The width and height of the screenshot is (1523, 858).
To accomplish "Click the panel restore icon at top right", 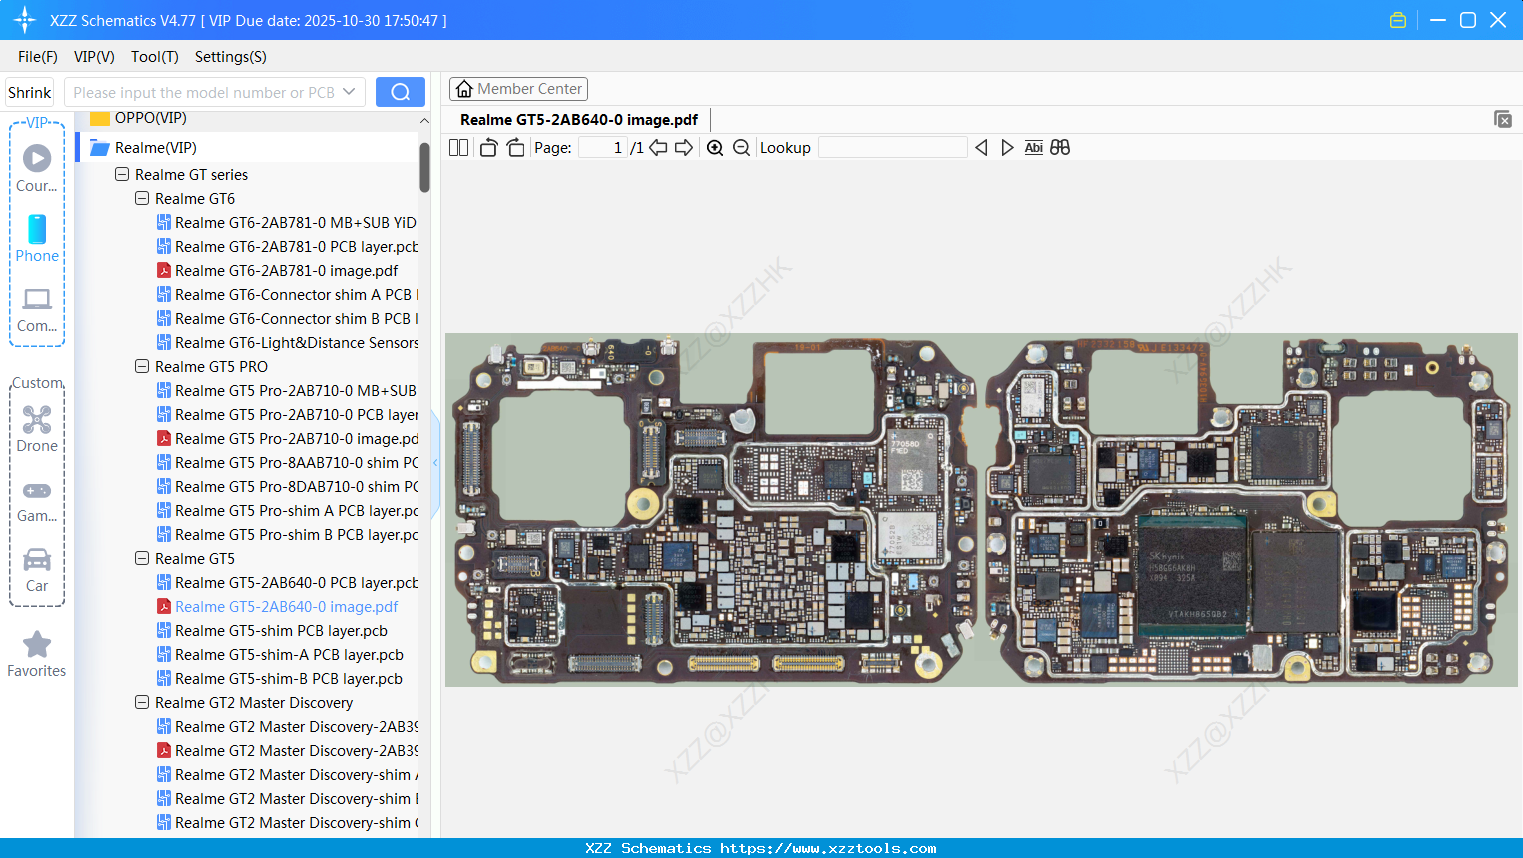I will click(x=1503, y=119).
